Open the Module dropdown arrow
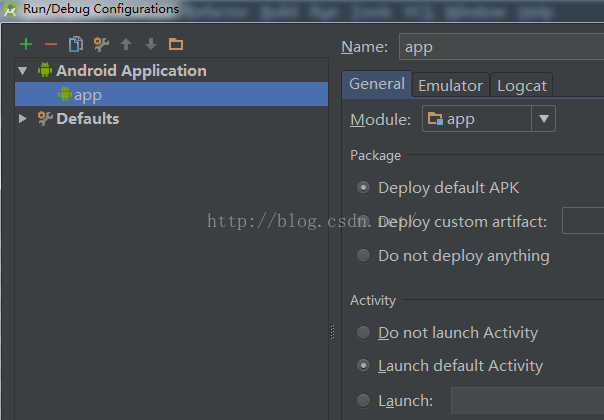The height and width of the screenshot is (420, 604). [x=544, y=119]
